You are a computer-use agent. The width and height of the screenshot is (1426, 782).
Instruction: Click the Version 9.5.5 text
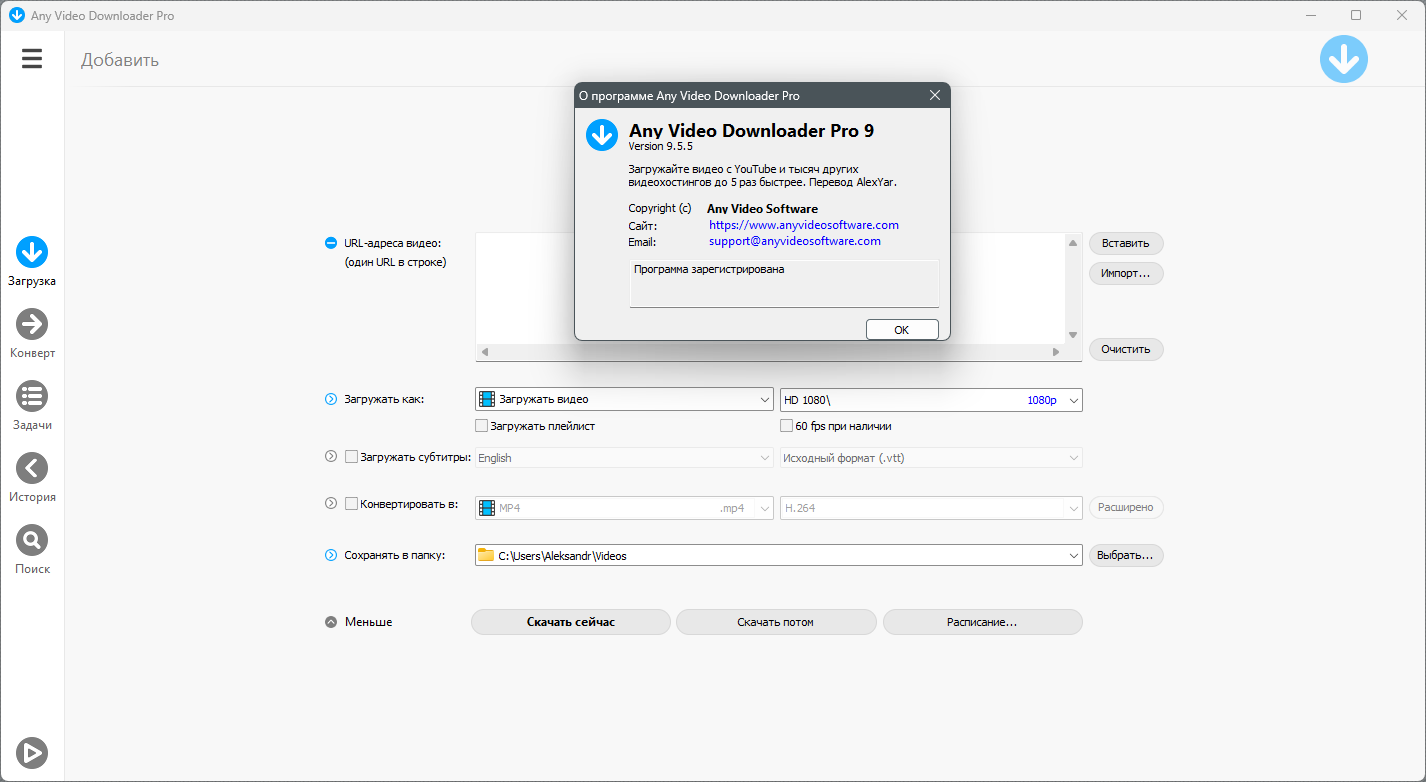(x=661, y=146)
